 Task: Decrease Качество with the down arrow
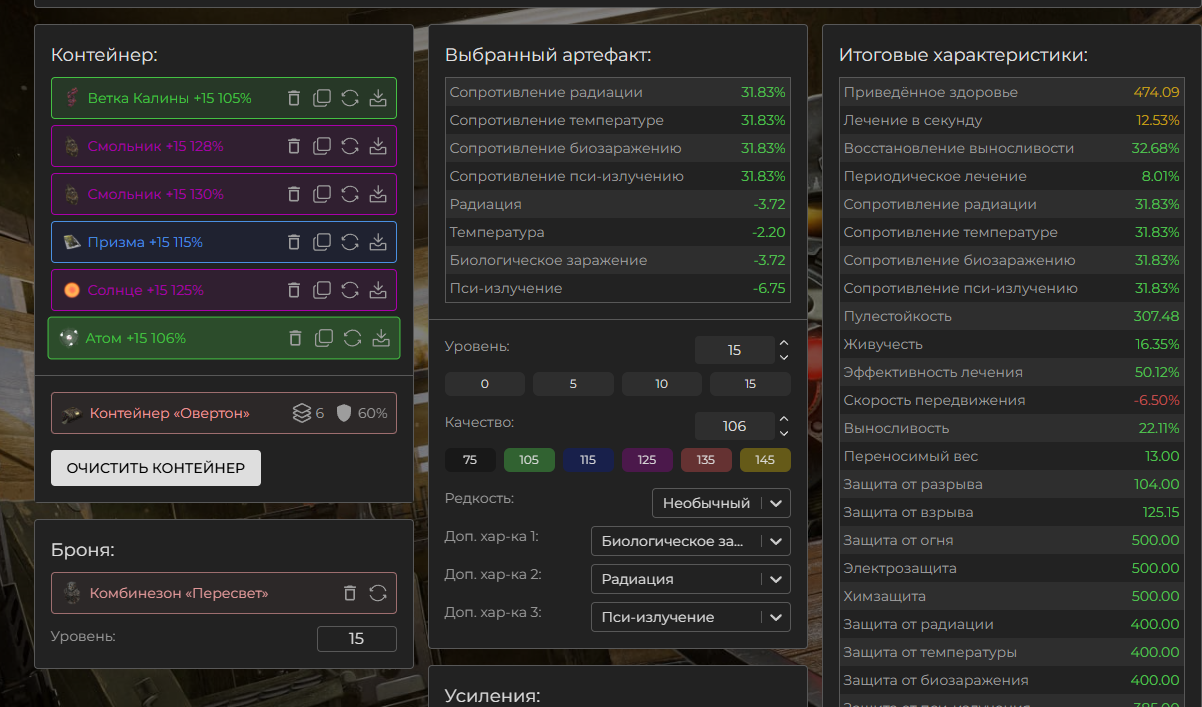[784, 433]
